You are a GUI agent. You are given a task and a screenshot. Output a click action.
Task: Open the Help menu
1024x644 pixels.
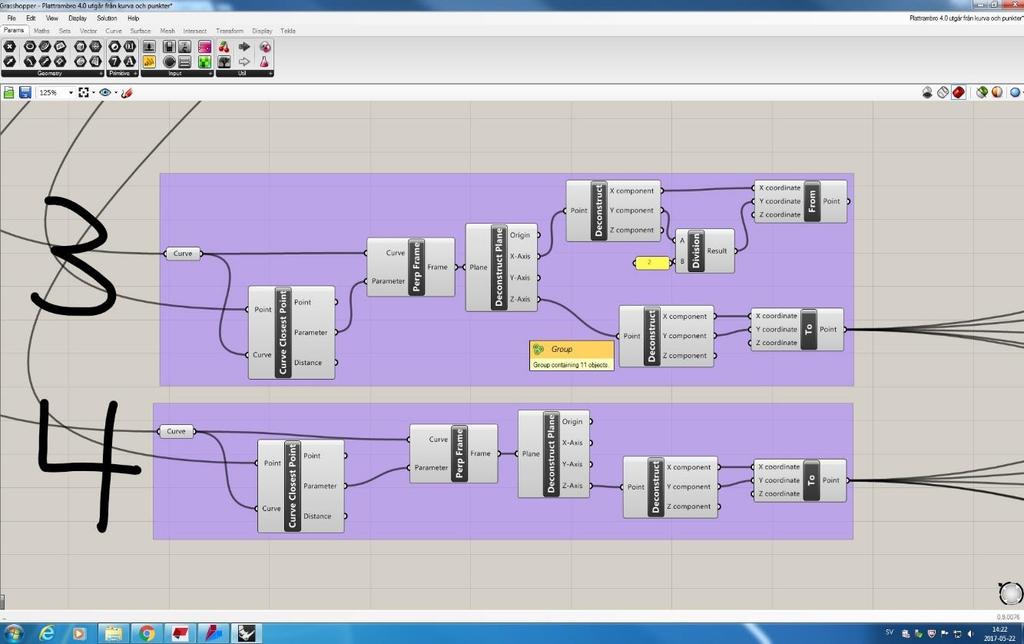pyautogui.click(x=133, y=18)
